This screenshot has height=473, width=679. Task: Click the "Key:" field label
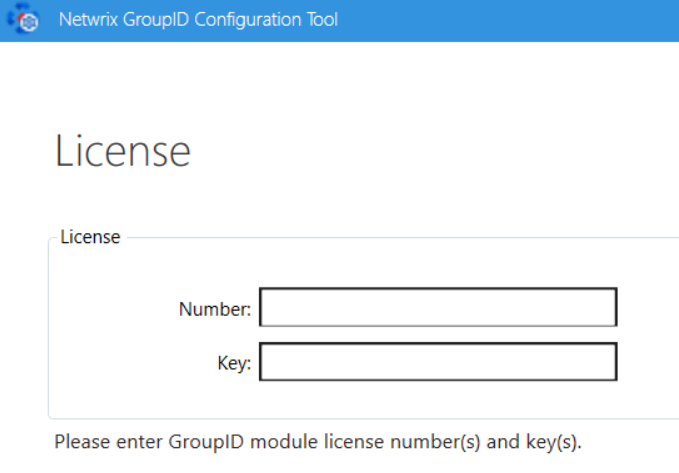(x=234, y=363)
